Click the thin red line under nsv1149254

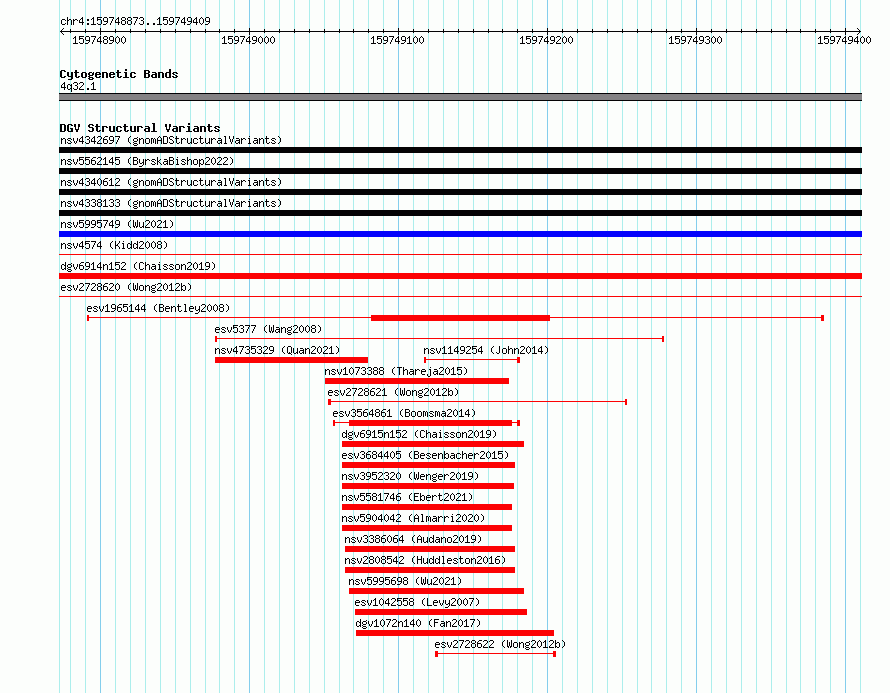[472, 360]
